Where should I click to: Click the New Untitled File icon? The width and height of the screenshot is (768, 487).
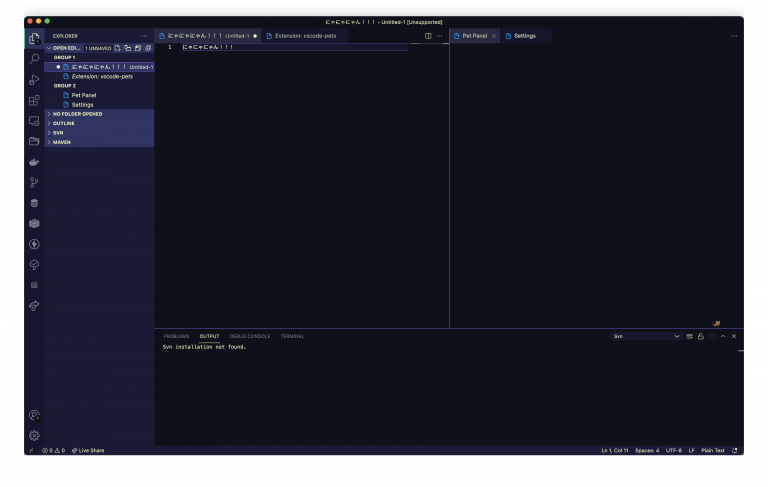[117, 48]
